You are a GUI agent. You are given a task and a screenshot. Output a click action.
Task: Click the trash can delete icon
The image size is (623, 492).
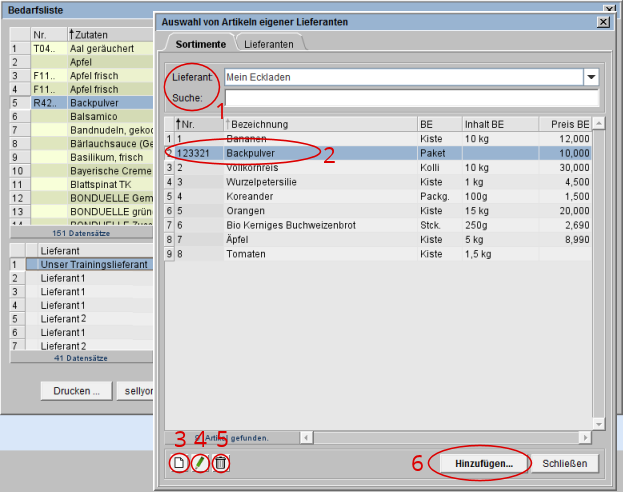[x=221, y=463]
